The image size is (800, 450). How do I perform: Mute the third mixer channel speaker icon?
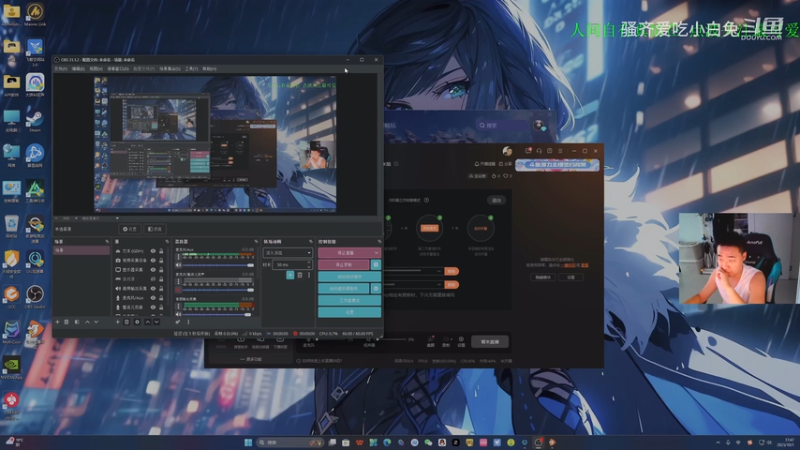178,314
